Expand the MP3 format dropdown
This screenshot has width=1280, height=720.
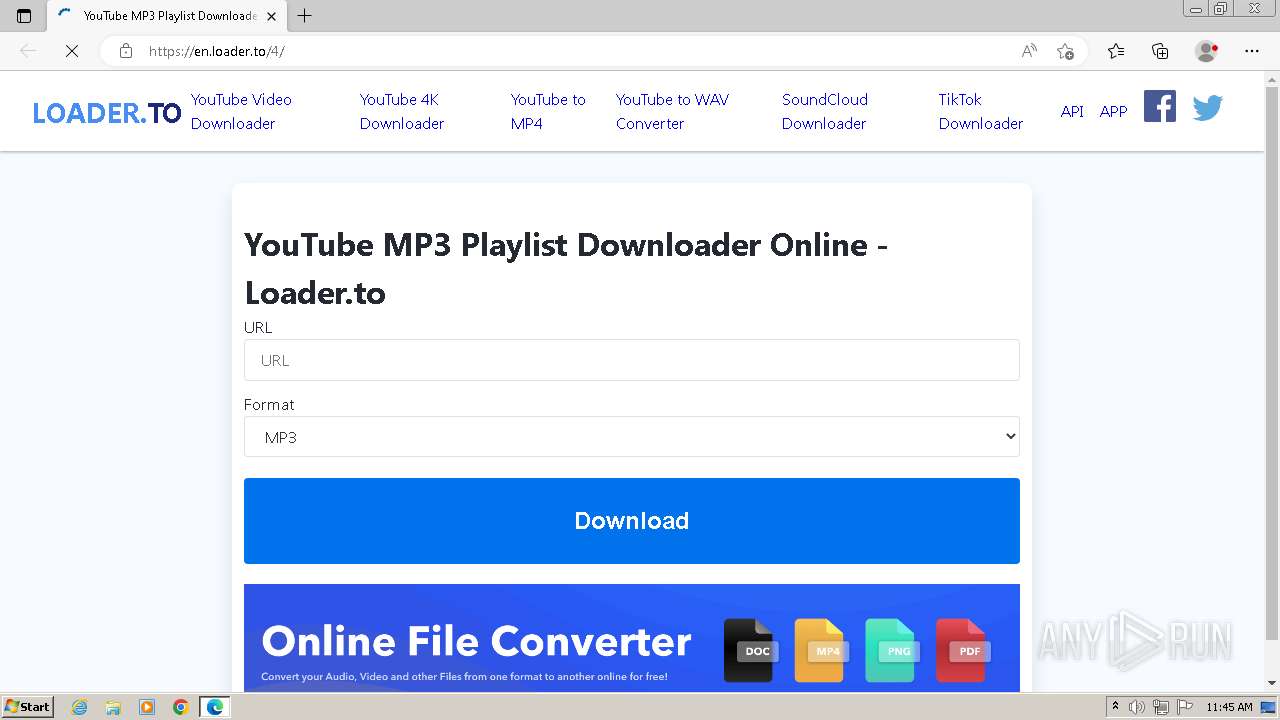(x=632, y=437)
